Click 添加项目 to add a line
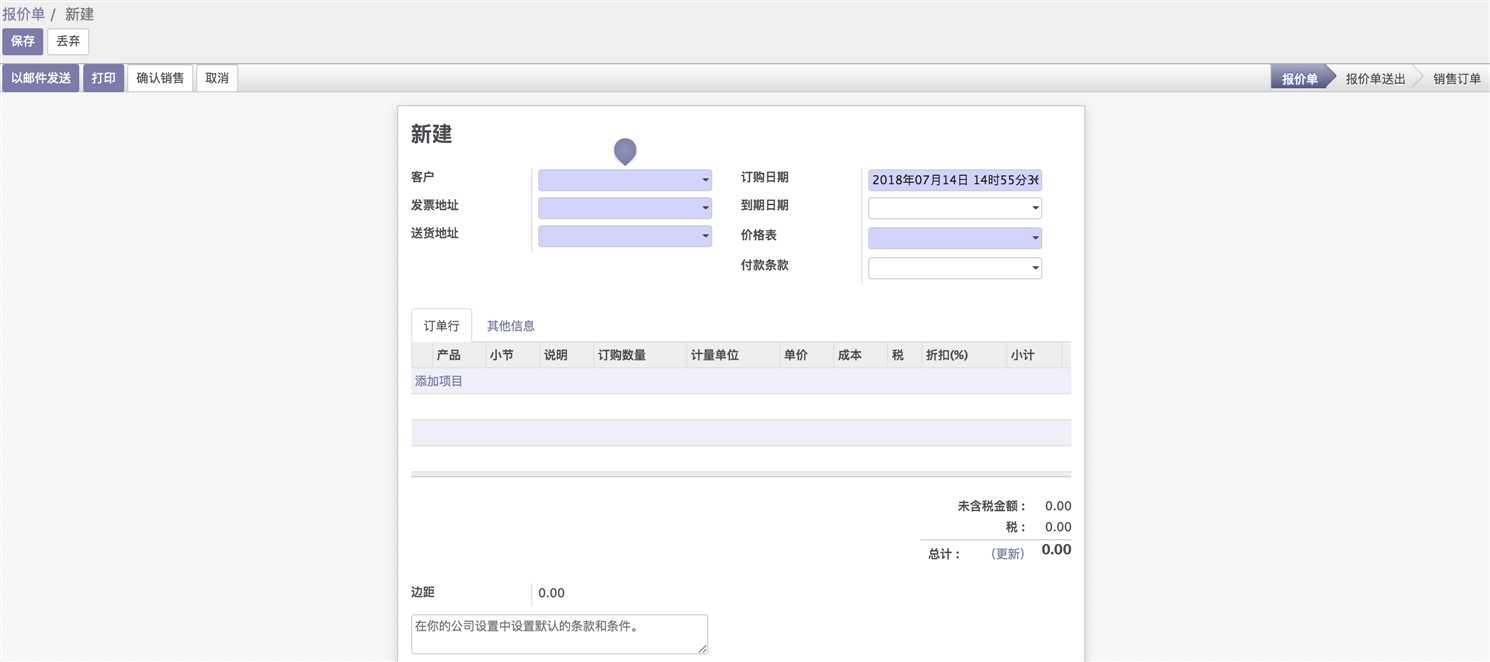The image size is (1490, 662). click(439, 381)
